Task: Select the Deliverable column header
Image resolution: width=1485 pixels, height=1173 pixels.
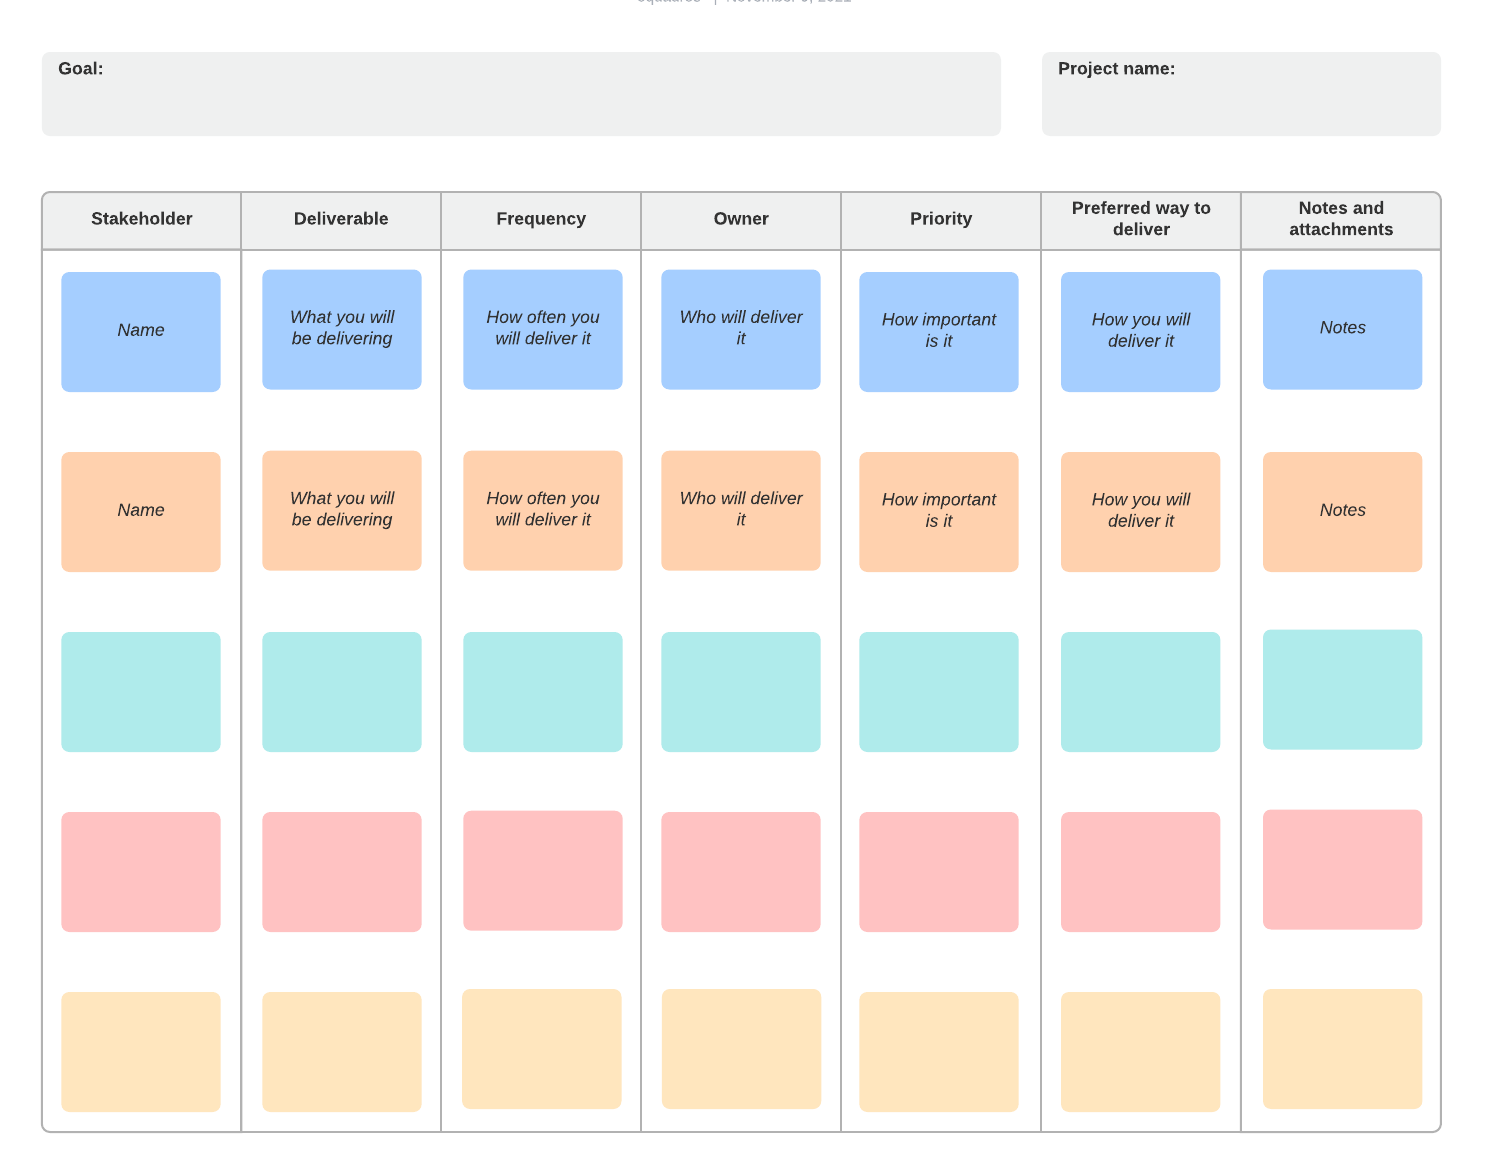Action: (x=341, y=219)
